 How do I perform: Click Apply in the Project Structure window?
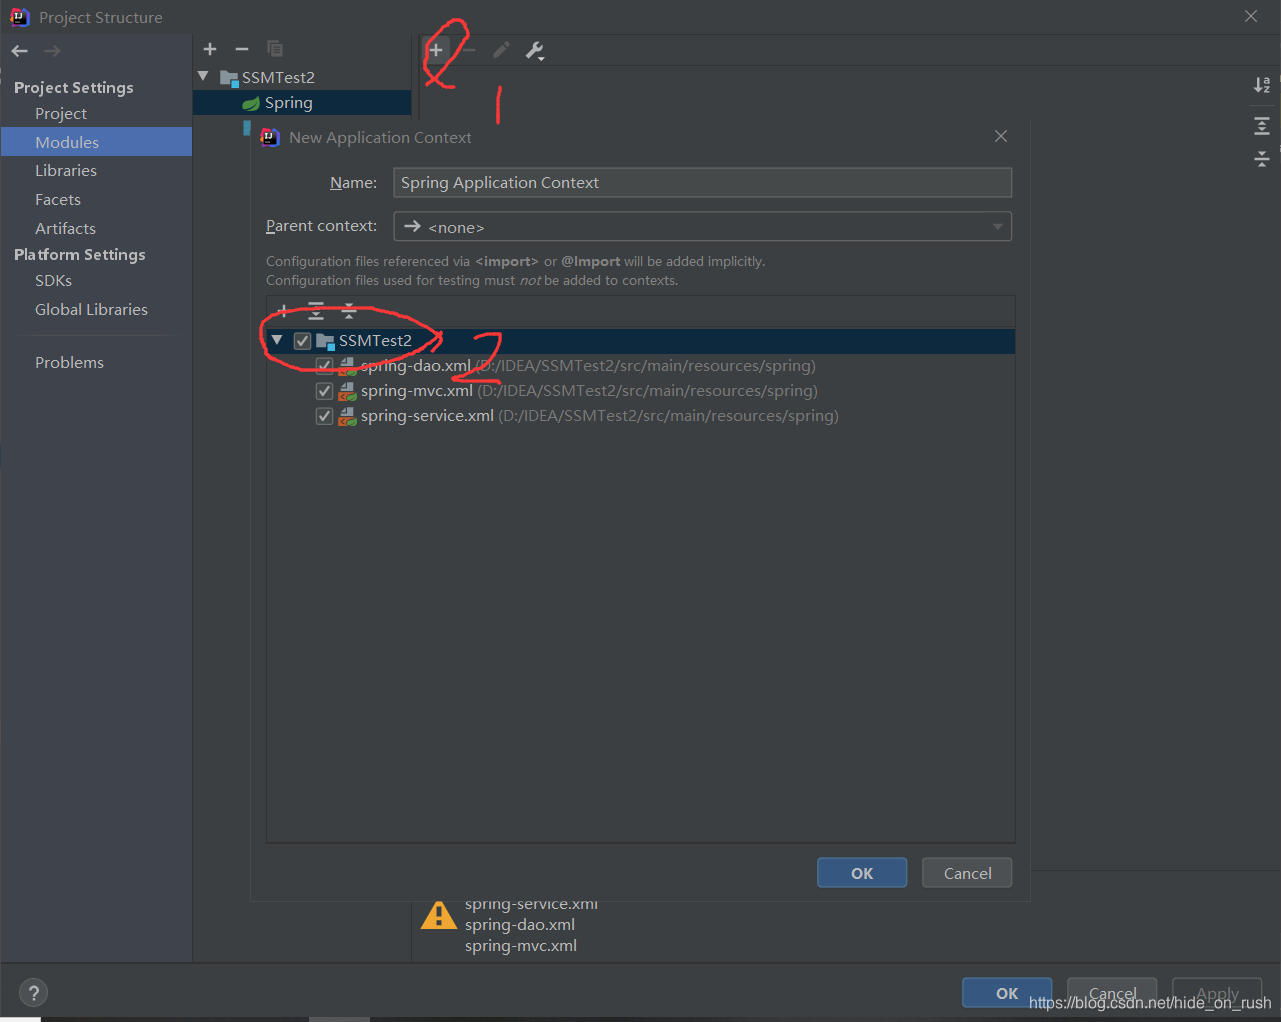point(1217,993)
